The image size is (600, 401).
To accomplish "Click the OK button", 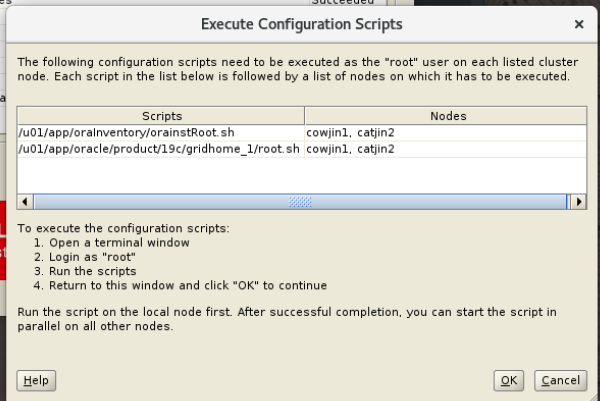I will coord(509,380).
